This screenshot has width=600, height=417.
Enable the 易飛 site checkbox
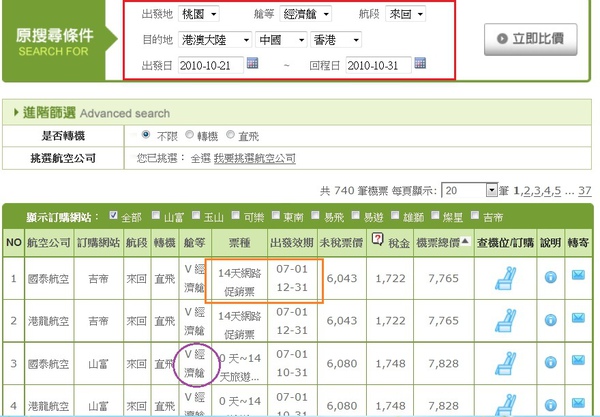tap(315, 215)
